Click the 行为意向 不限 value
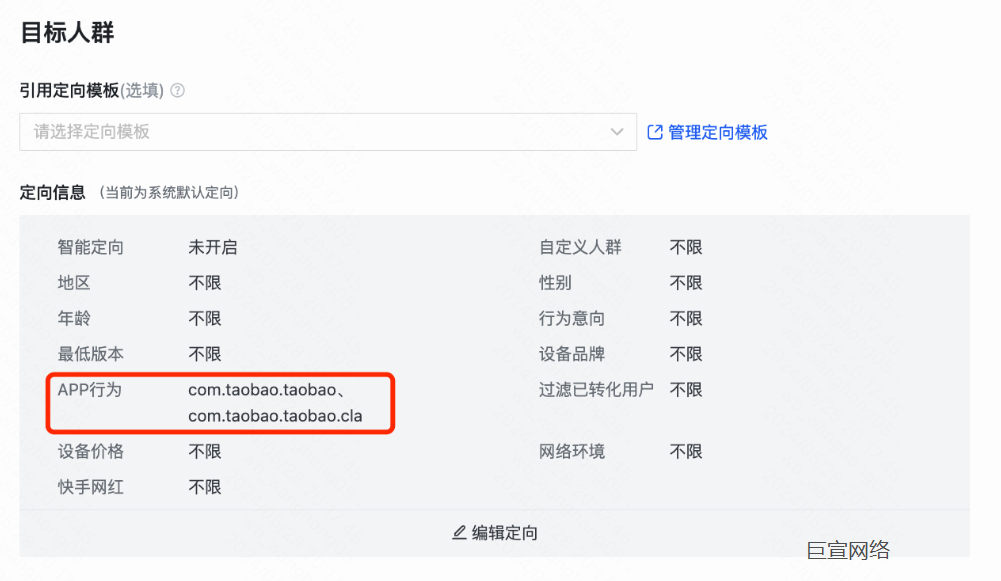The image size is (1001, 581). (684, 318)
